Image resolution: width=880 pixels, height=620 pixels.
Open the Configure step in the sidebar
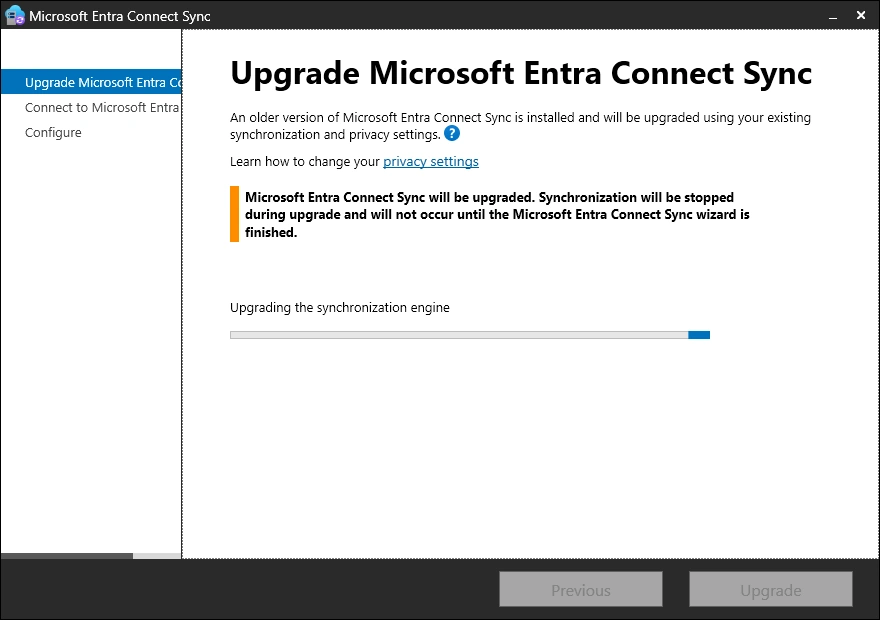54,132
